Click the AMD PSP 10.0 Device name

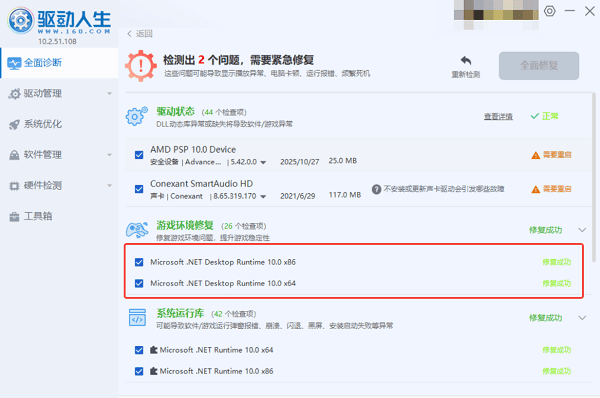point(193,150)
